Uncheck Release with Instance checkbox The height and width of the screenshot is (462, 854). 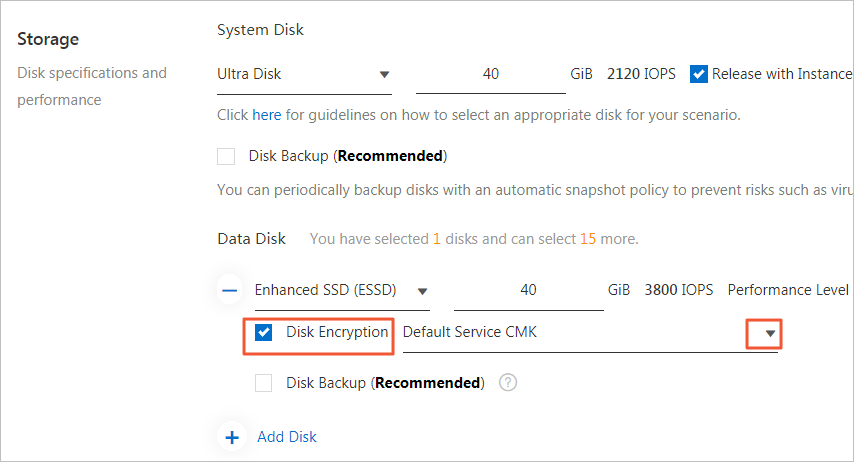pyautogui.click(x=699, y=74)
